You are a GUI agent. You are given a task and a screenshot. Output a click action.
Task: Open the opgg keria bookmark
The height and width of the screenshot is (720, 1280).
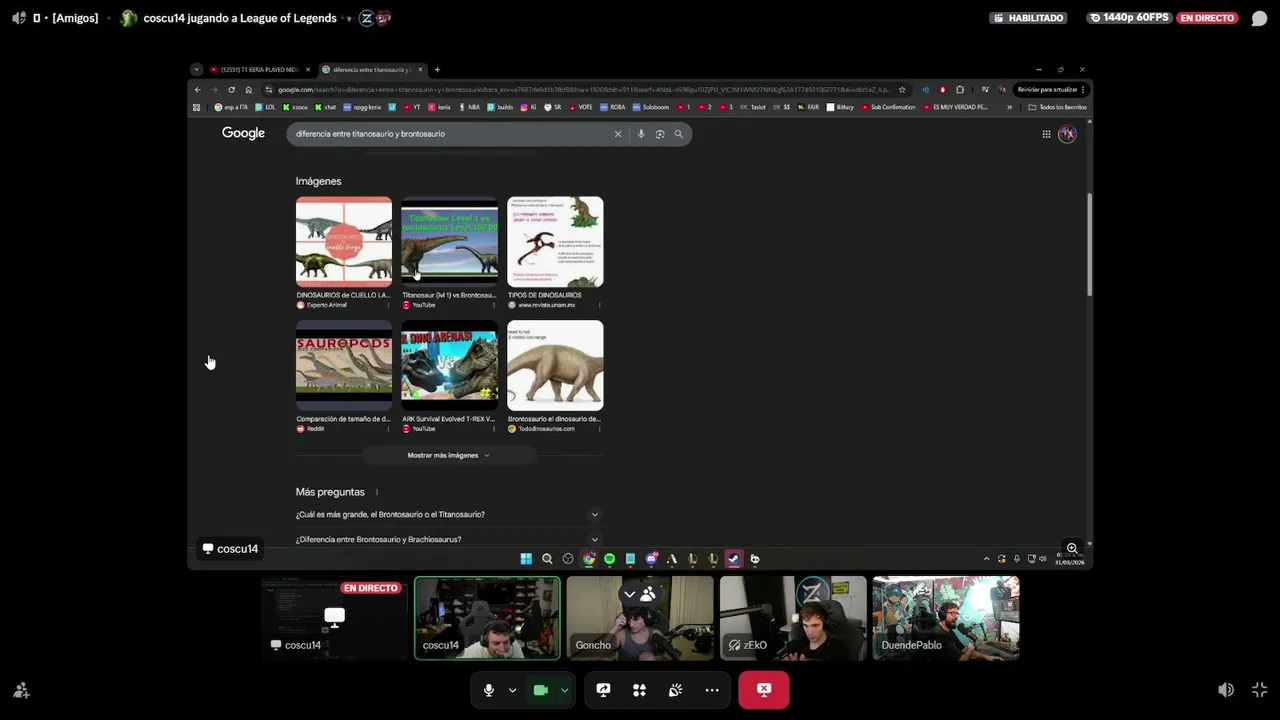pos(363,107)
